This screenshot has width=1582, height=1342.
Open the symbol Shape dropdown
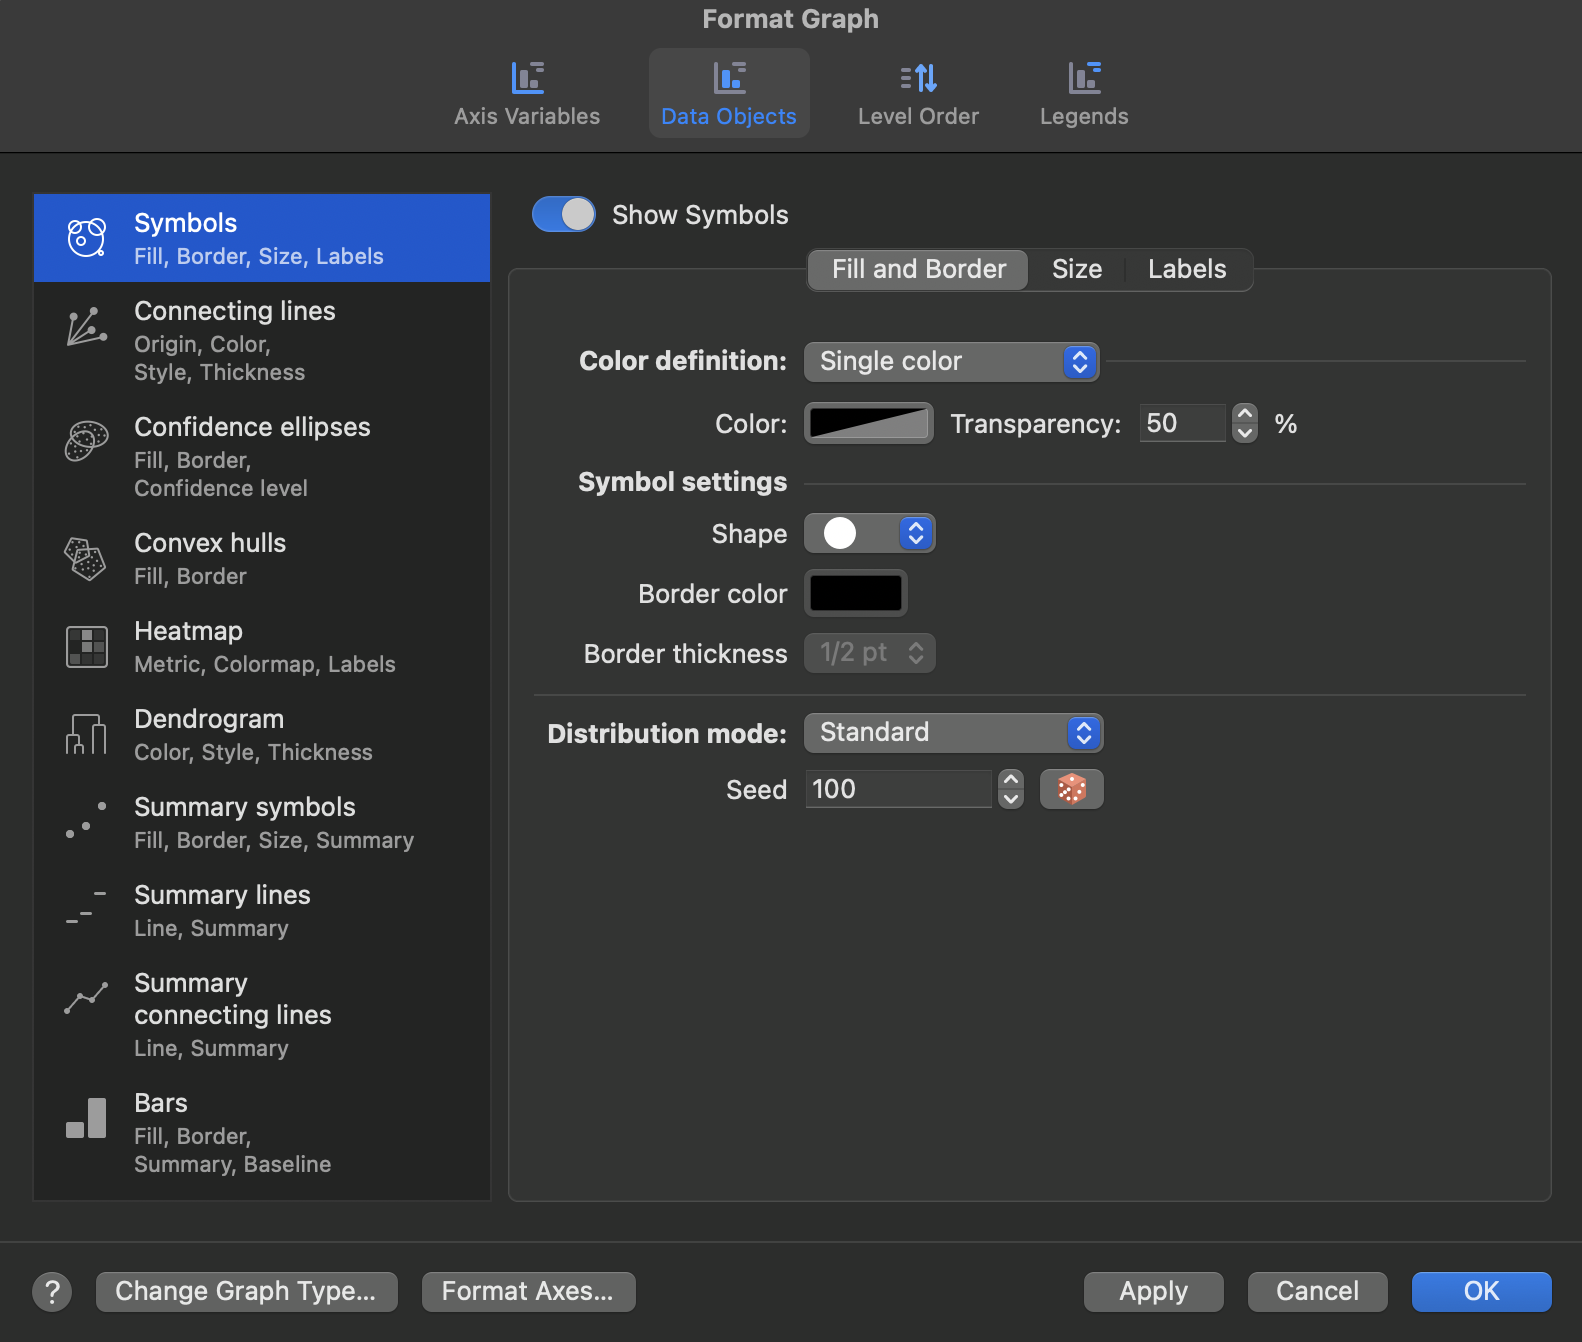(x=870, y=533)
